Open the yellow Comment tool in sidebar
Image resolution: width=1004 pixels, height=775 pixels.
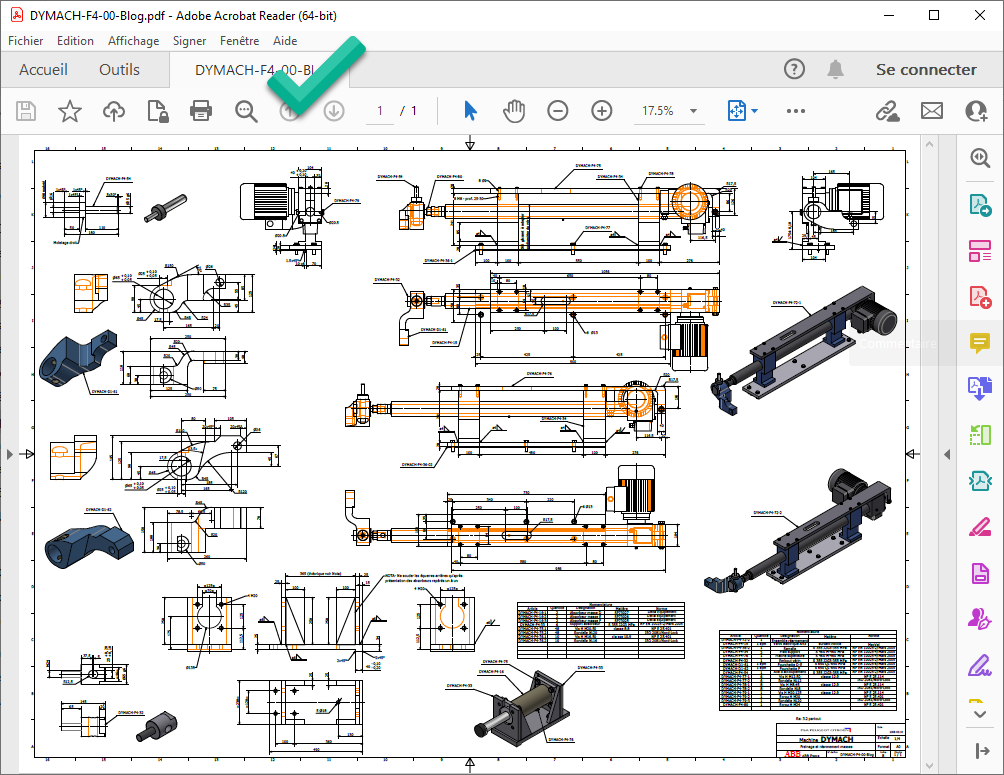click(x=979, y=342)
